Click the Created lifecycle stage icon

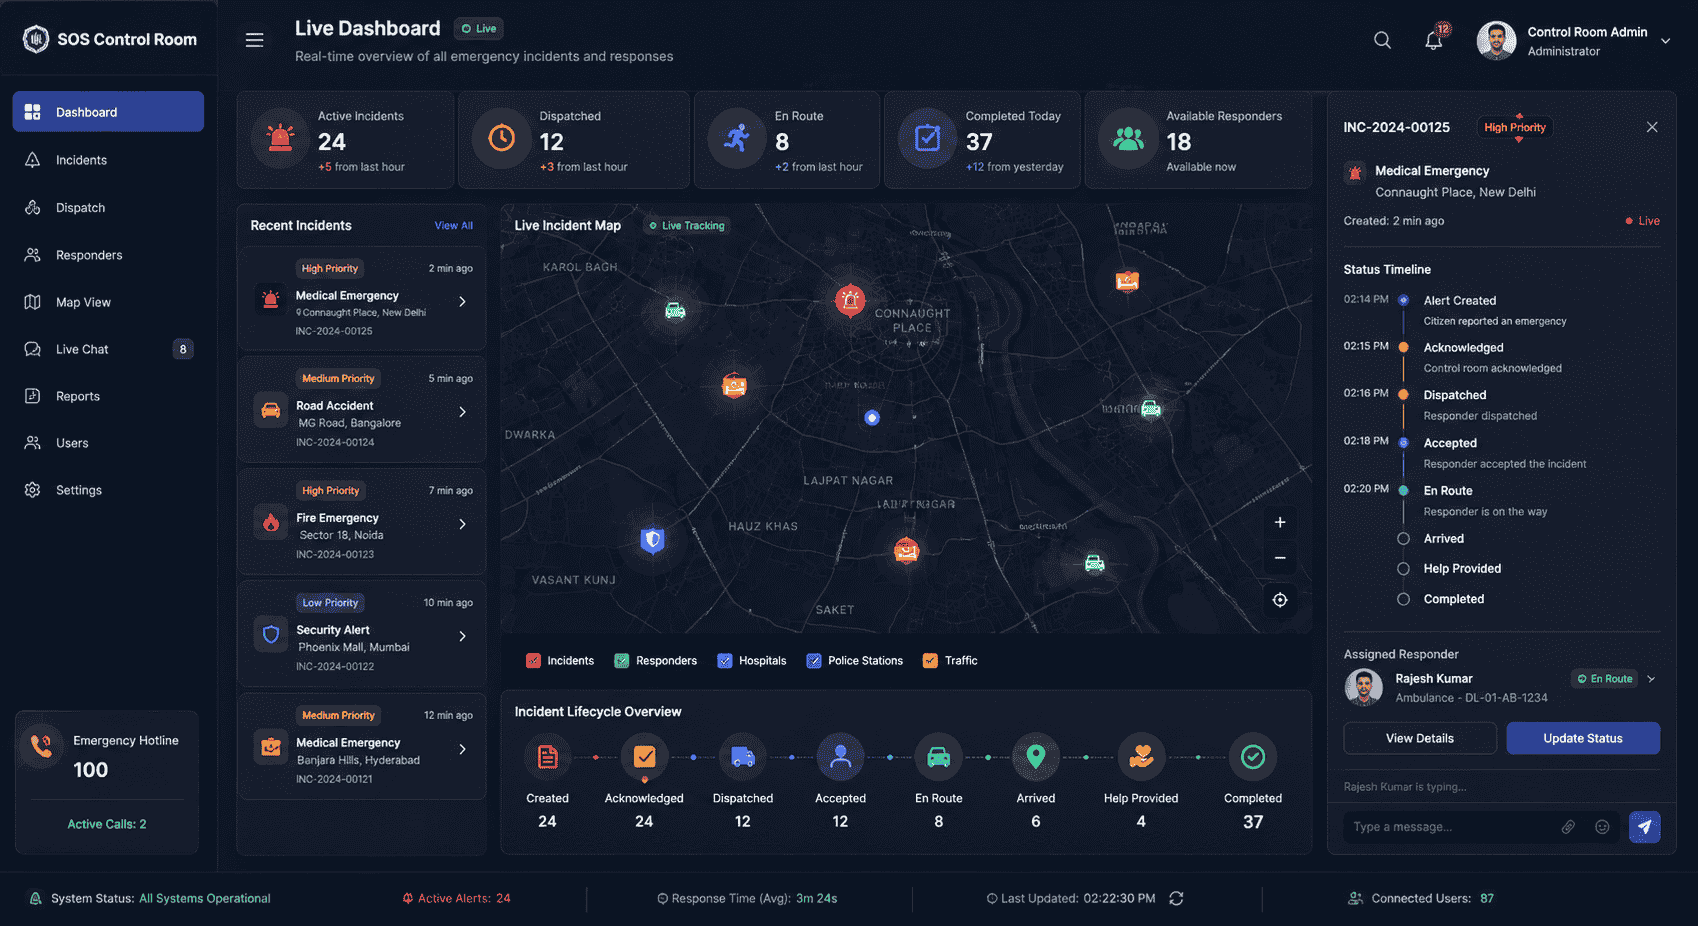click(x=547, y=758)
